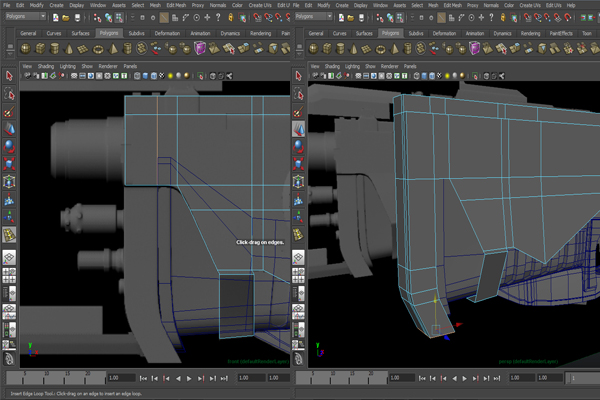The image size is (600, 400).
Task: Open the Renderer menu in right viewport
Action: (390, 66)
